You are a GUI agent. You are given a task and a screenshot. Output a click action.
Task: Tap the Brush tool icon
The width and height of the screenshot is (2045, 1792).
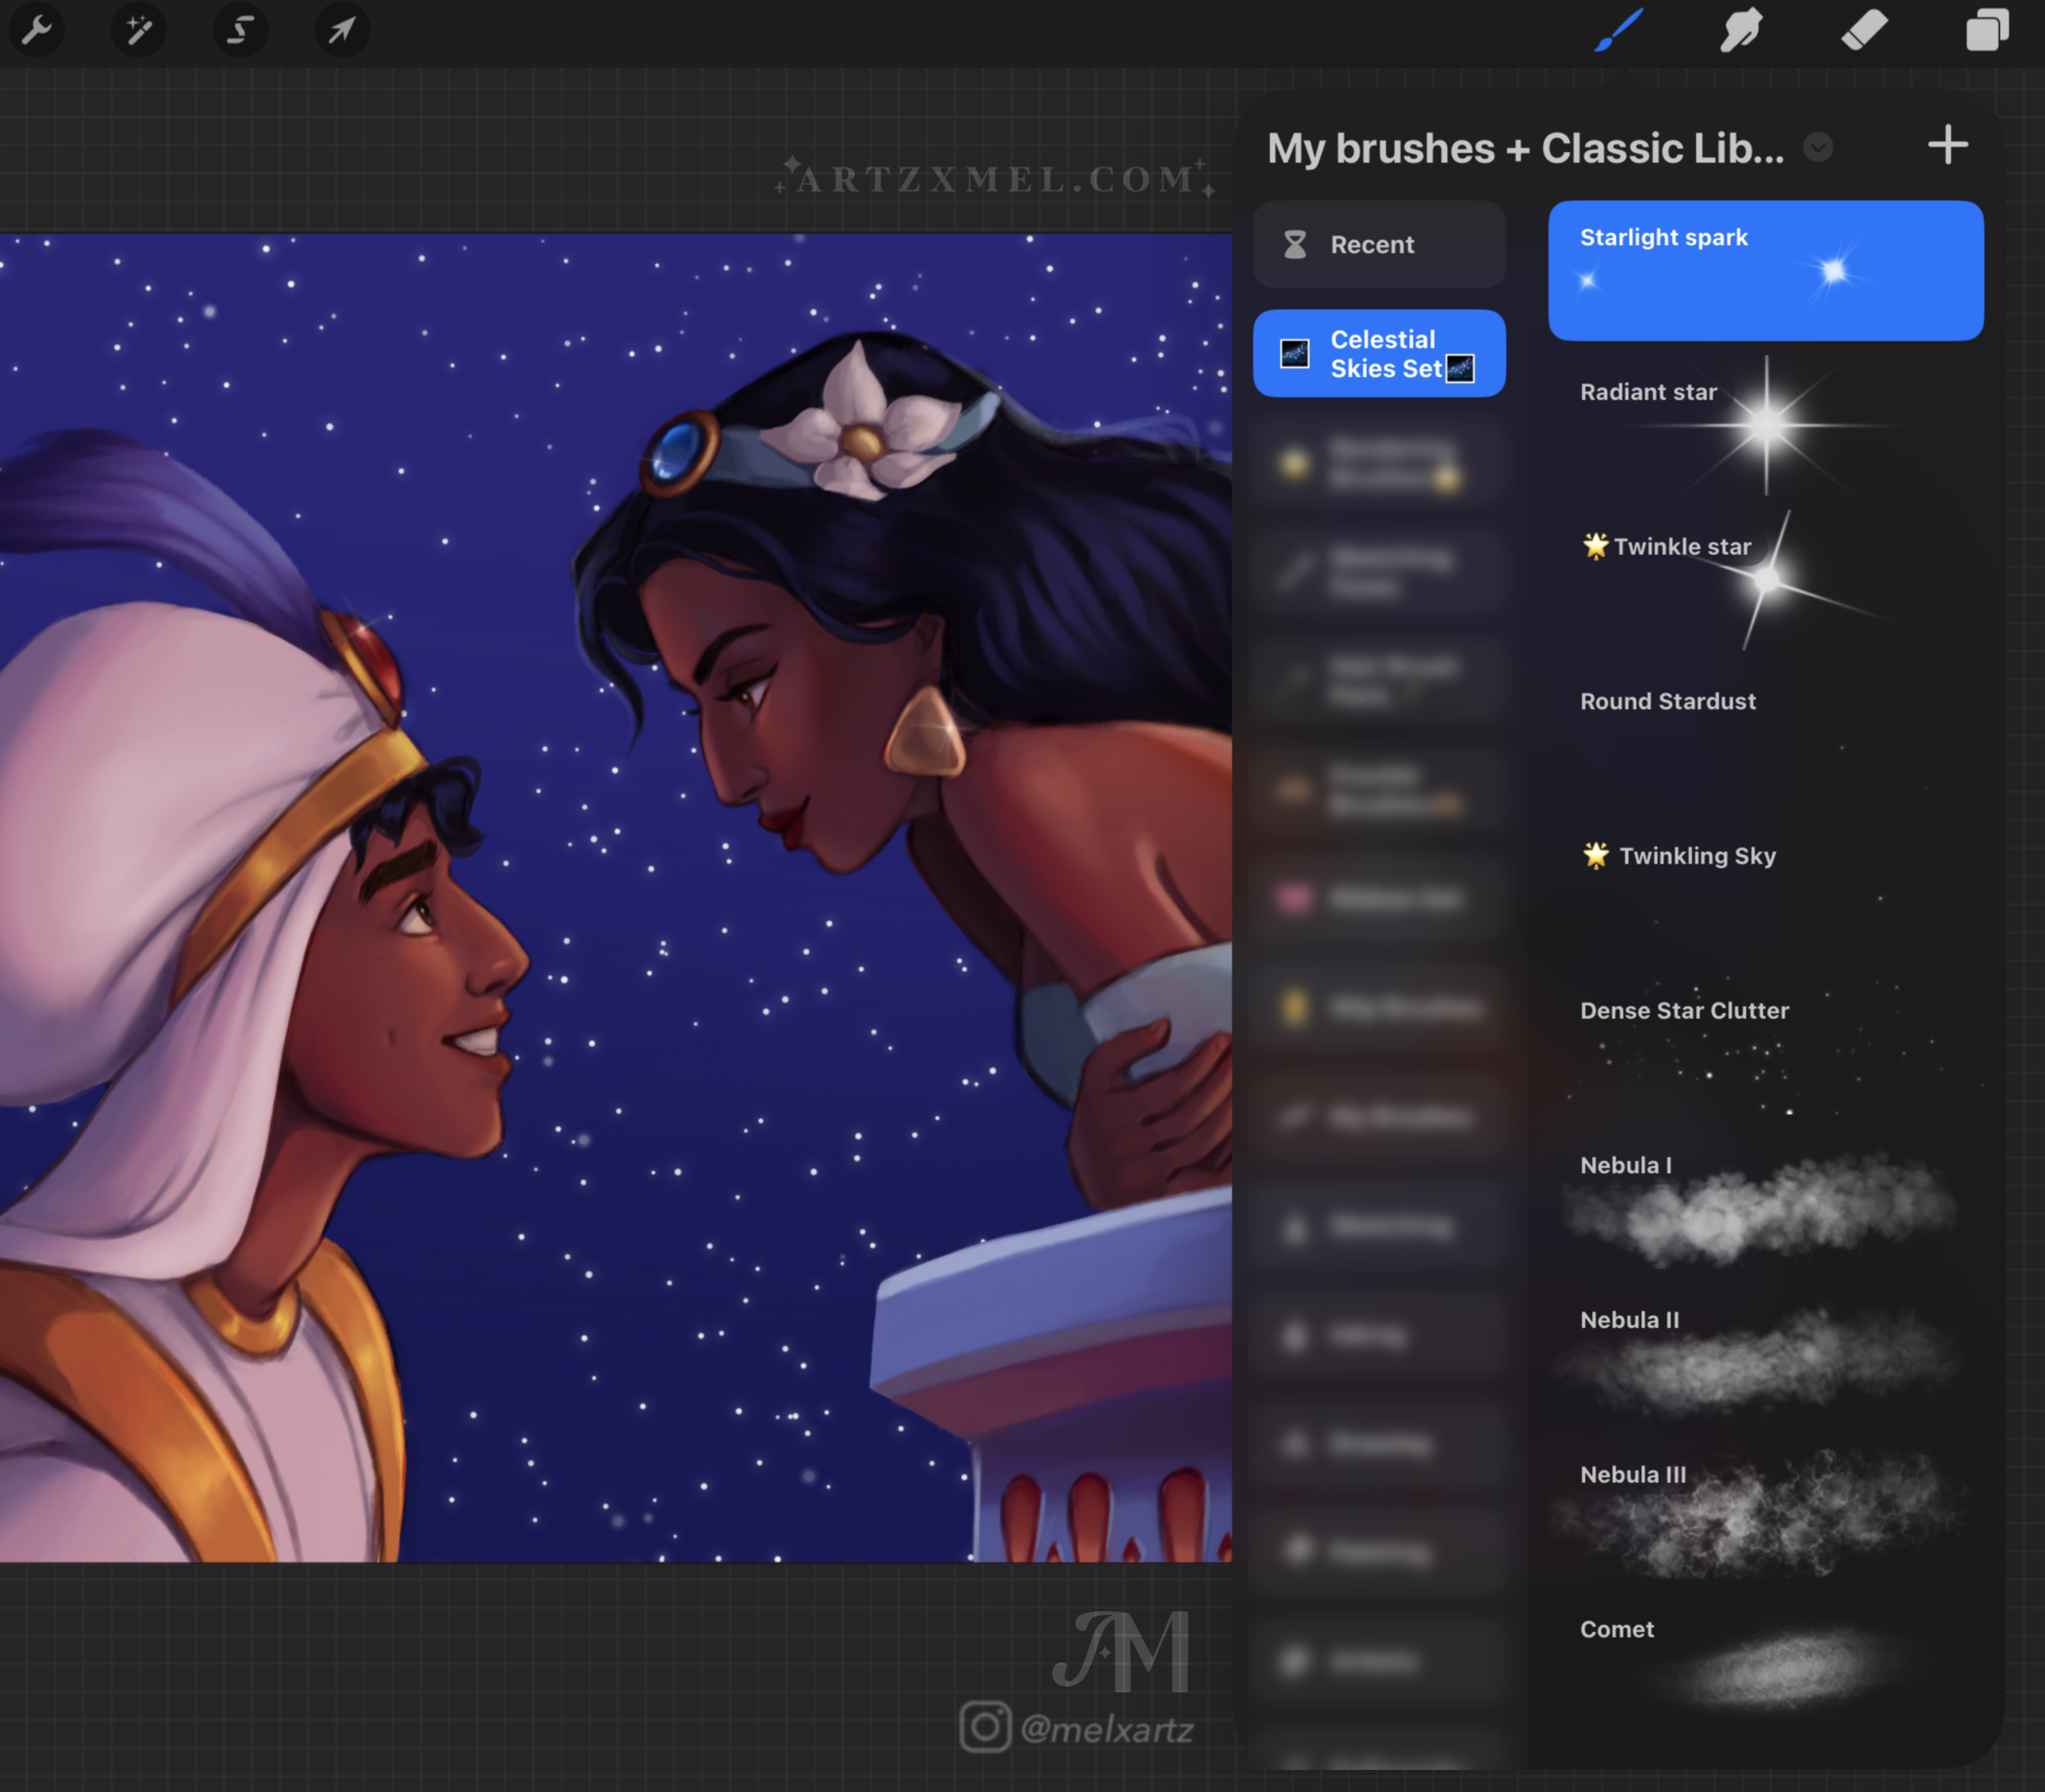click(x=1619, y=30)
